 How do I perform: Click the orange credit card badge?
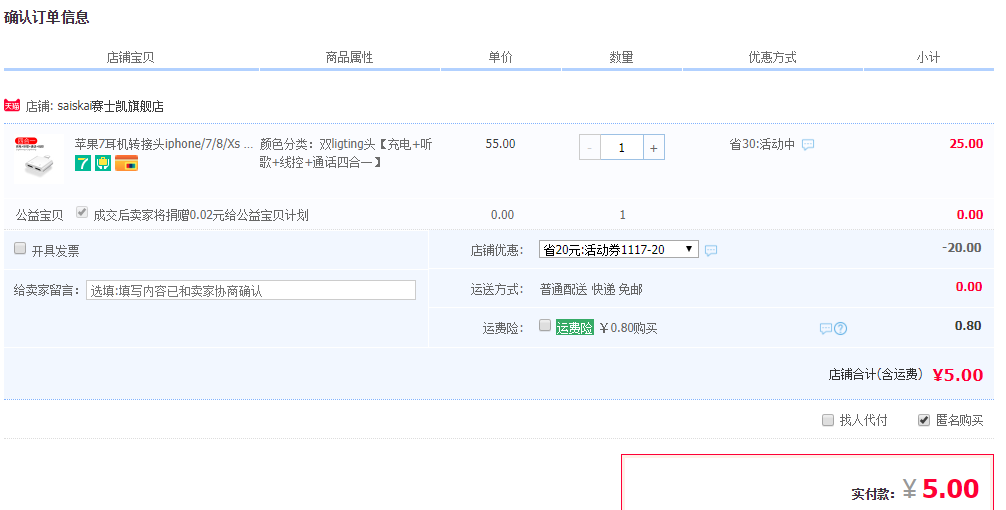point(126,163)
